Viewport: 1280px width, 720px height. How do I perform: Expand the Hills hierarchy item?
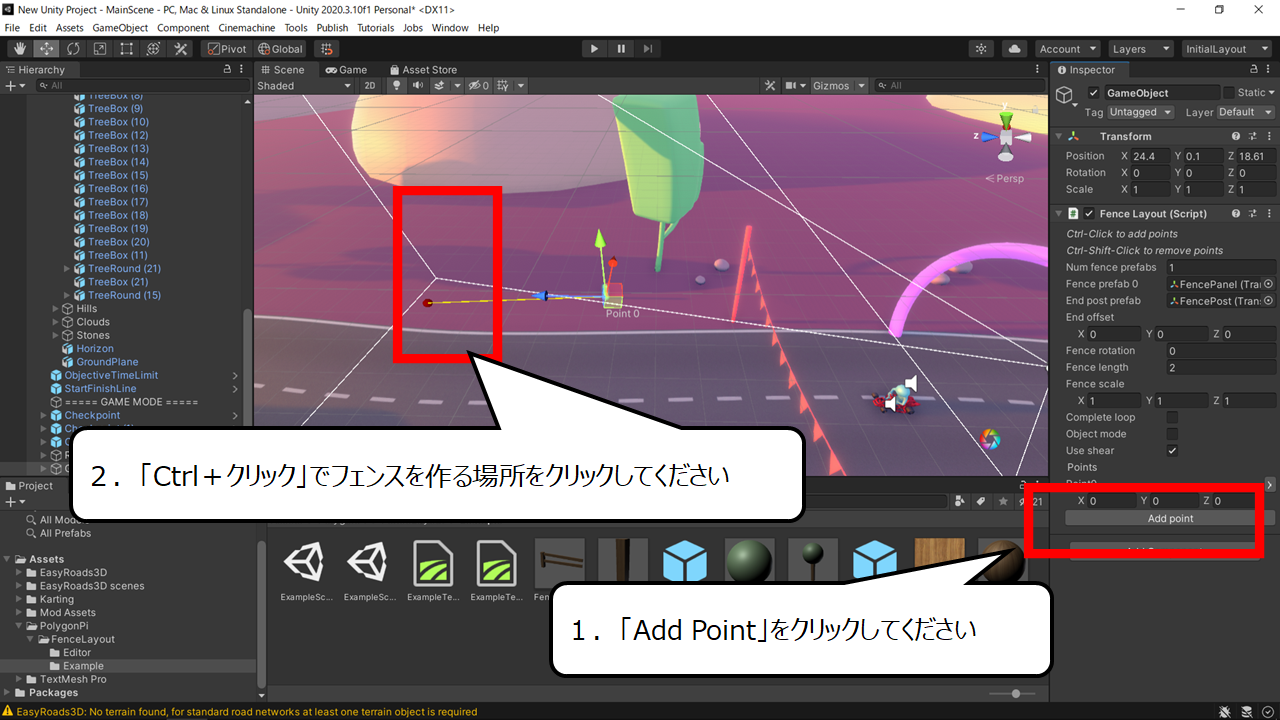[x=55, y=309]
